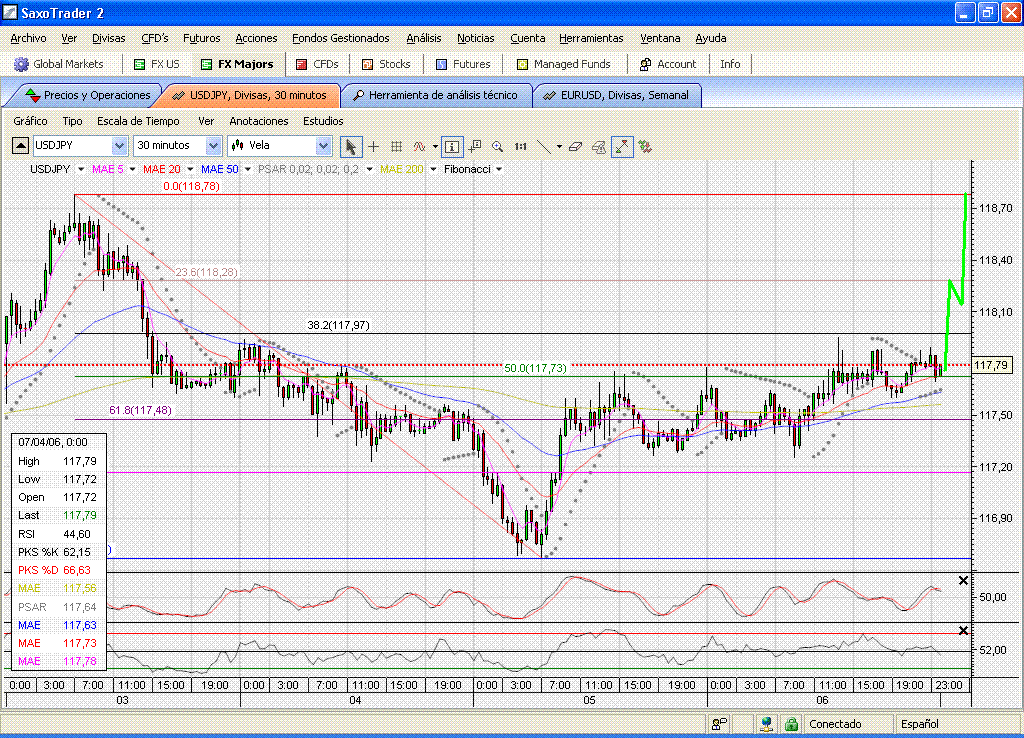Open the Divisas menu
This screenshot has width=1024, height=738.
click(108, 39)
